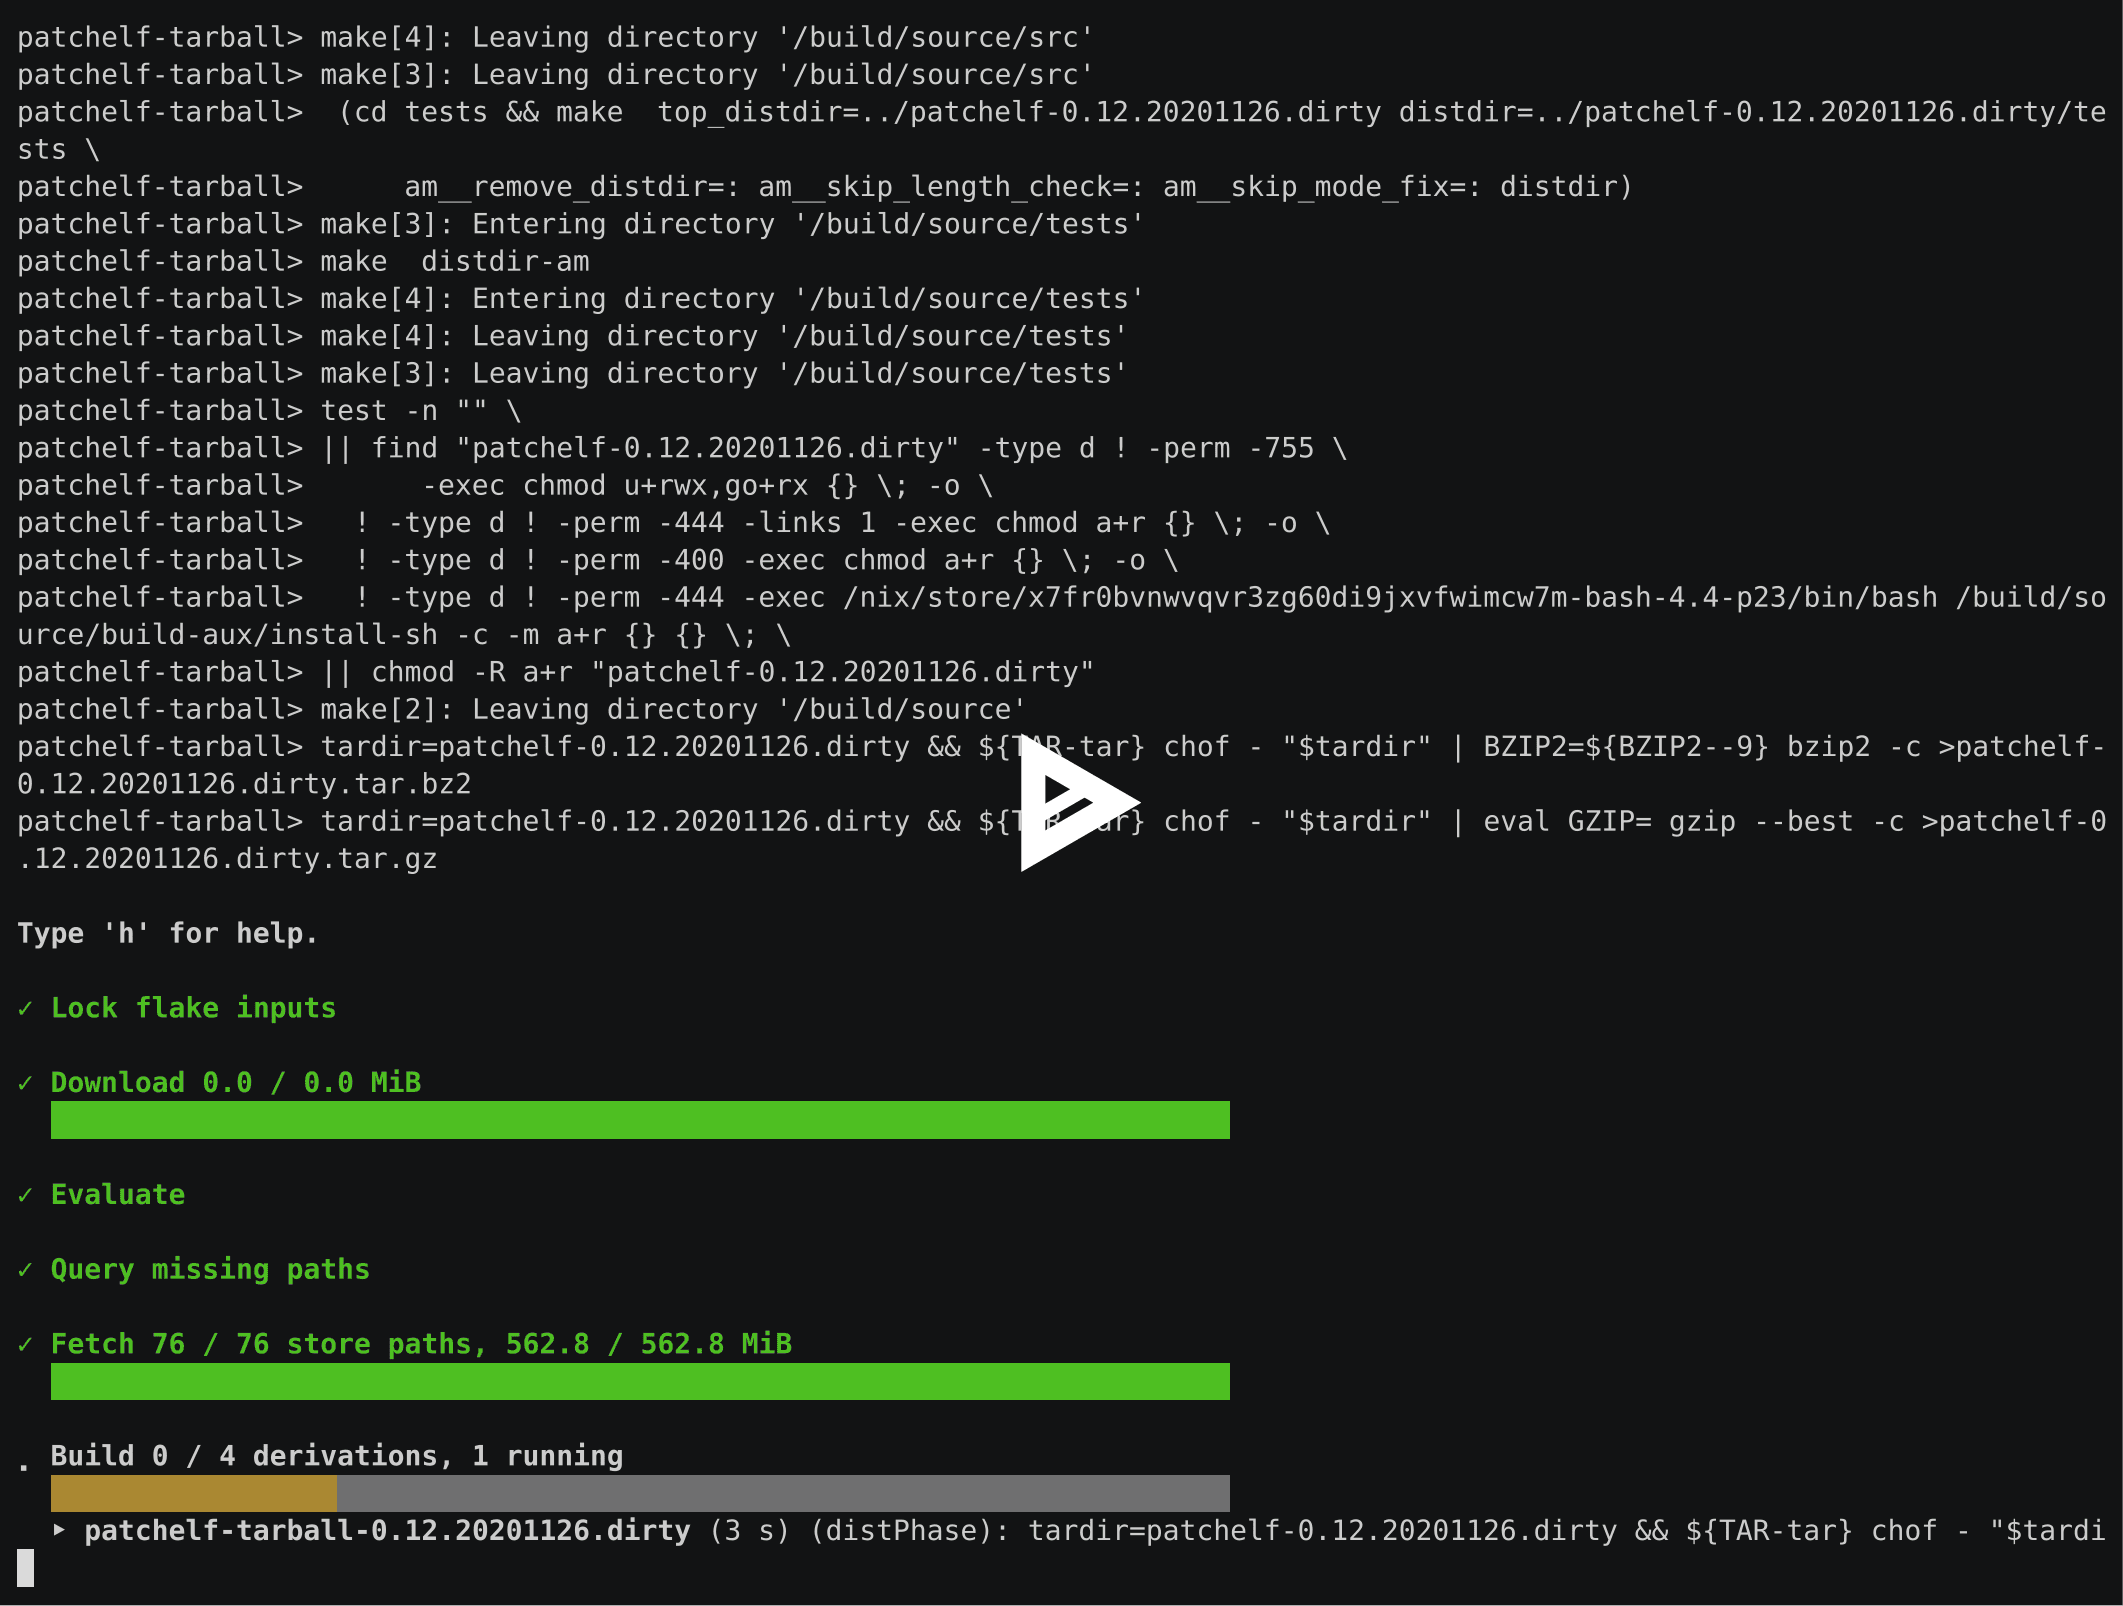Click the 'Query missing paths' status line
The height and width of the screenshot is (1606, 2123).
(x=210, y=1270)
